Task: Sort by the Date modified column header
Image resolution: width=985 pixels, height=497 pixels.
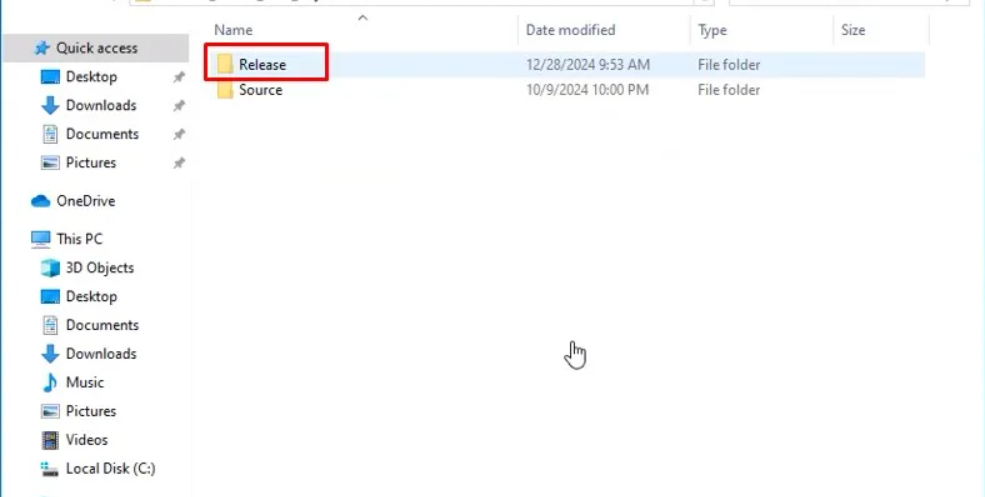Action: tap(570, 30)
